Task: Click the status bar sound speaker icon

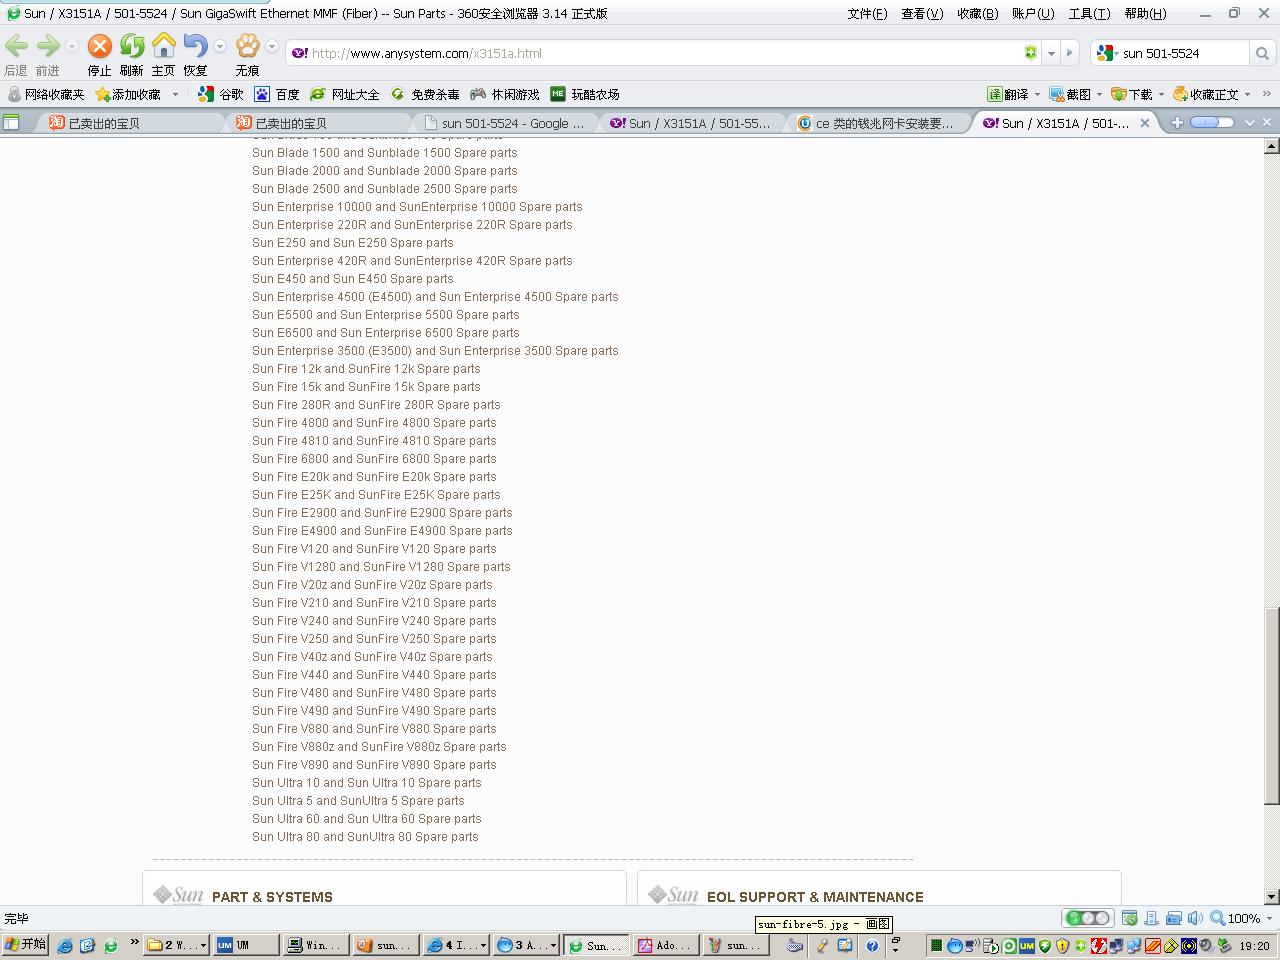Action: point(1195,918)
